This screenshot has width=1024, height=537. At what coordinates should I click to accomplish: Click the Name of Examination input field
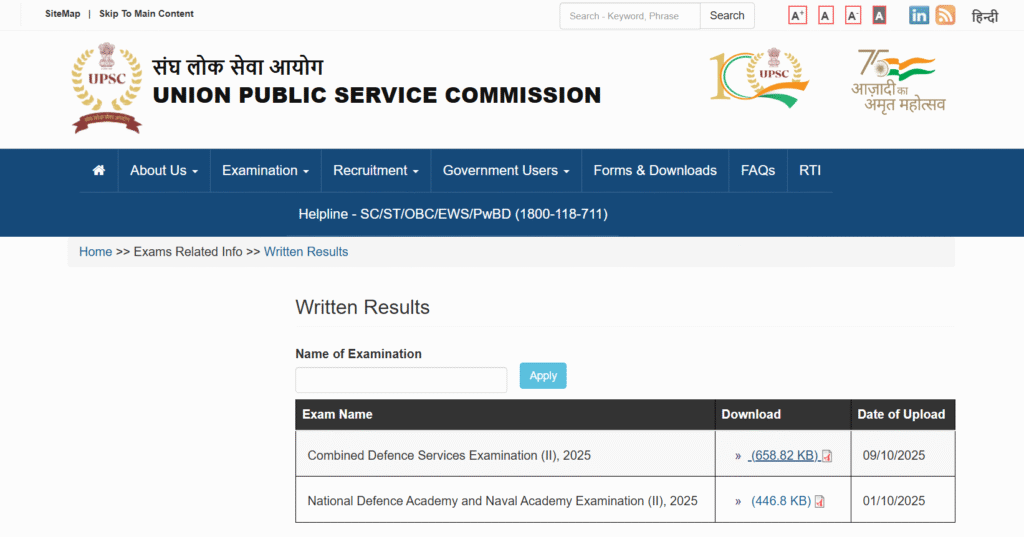(401, 380)
